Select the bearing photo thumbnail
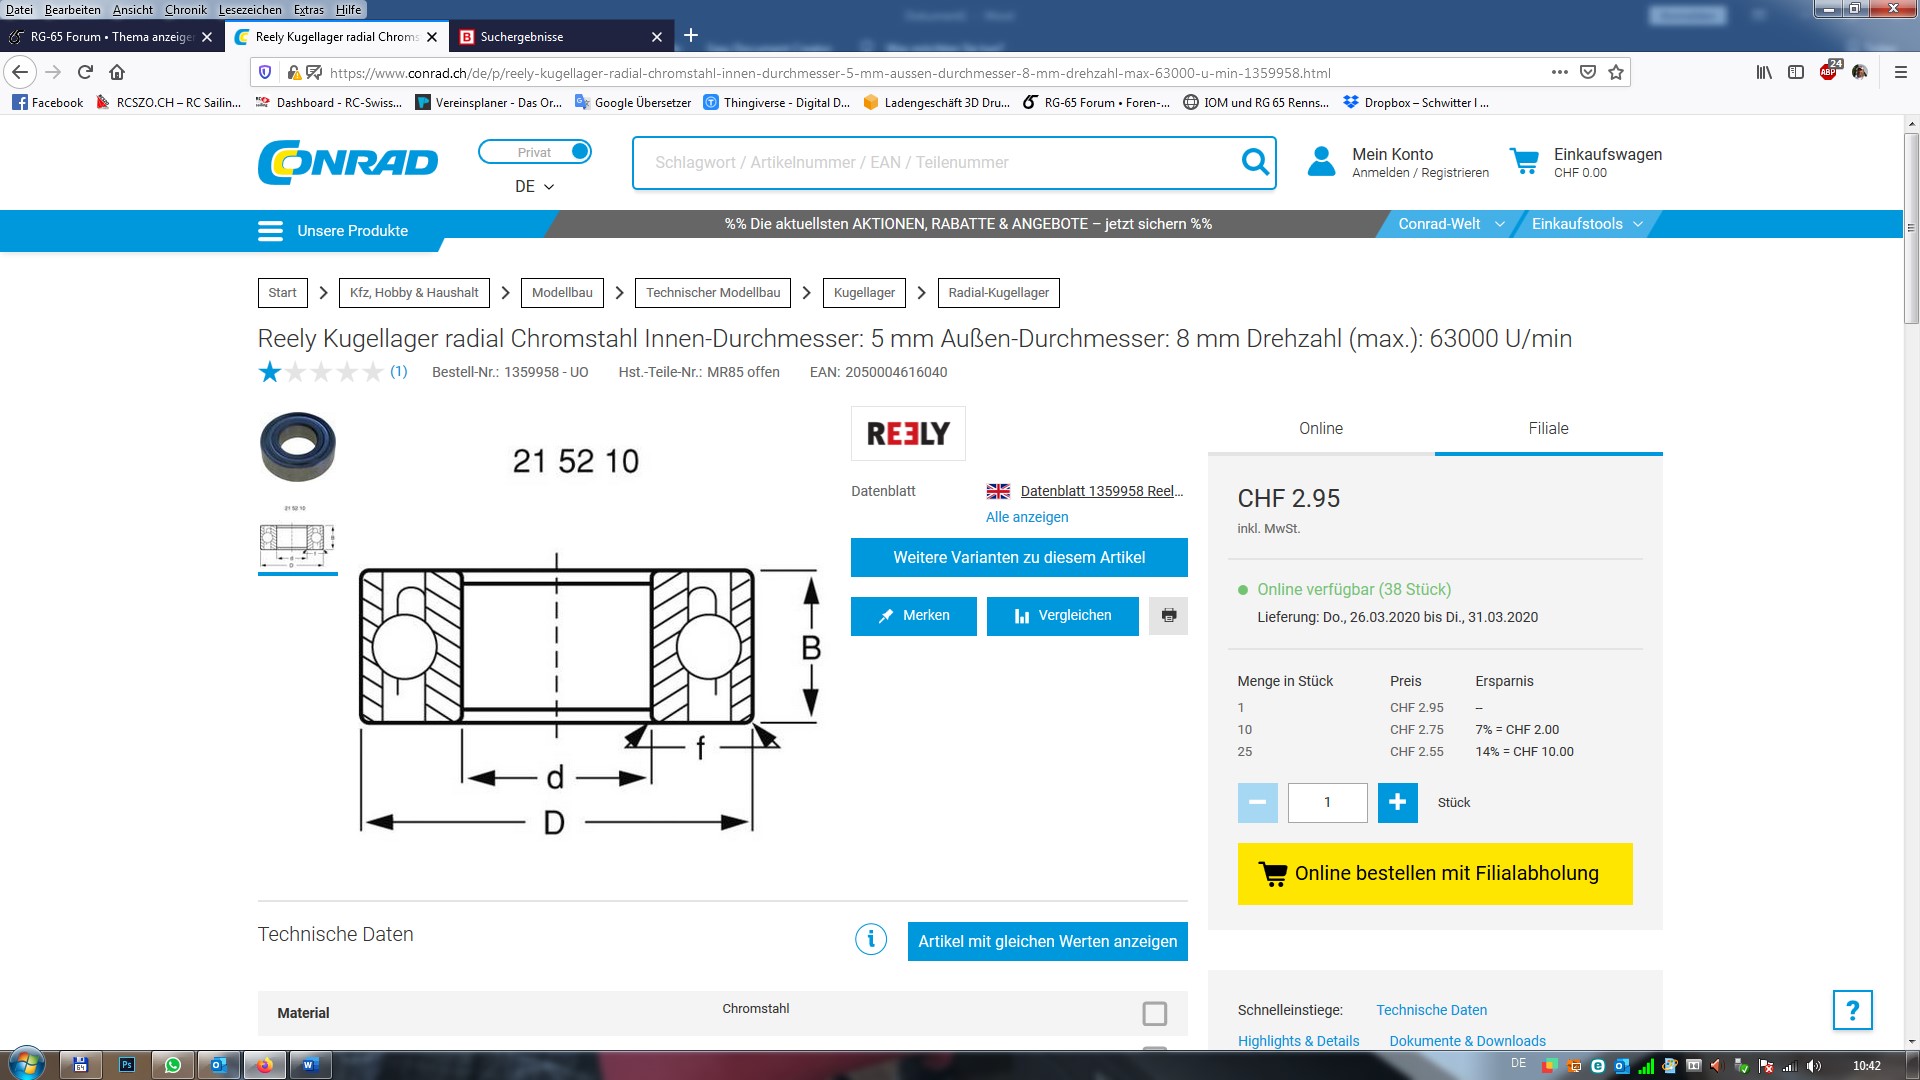Viewport: 1920px width, 1080px height. coord(297,447)
